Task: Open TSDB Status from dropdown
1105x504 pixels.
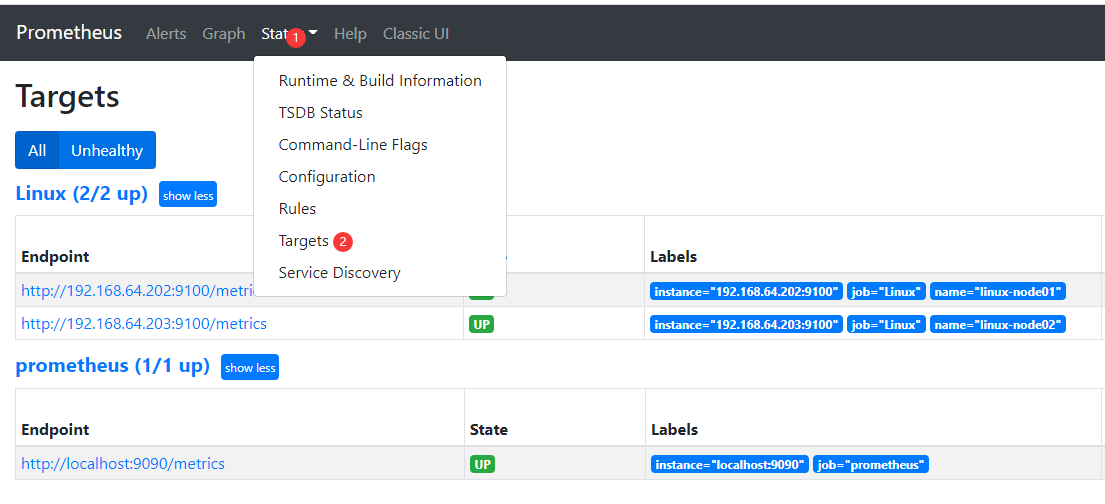Action: tap(320, 113)
